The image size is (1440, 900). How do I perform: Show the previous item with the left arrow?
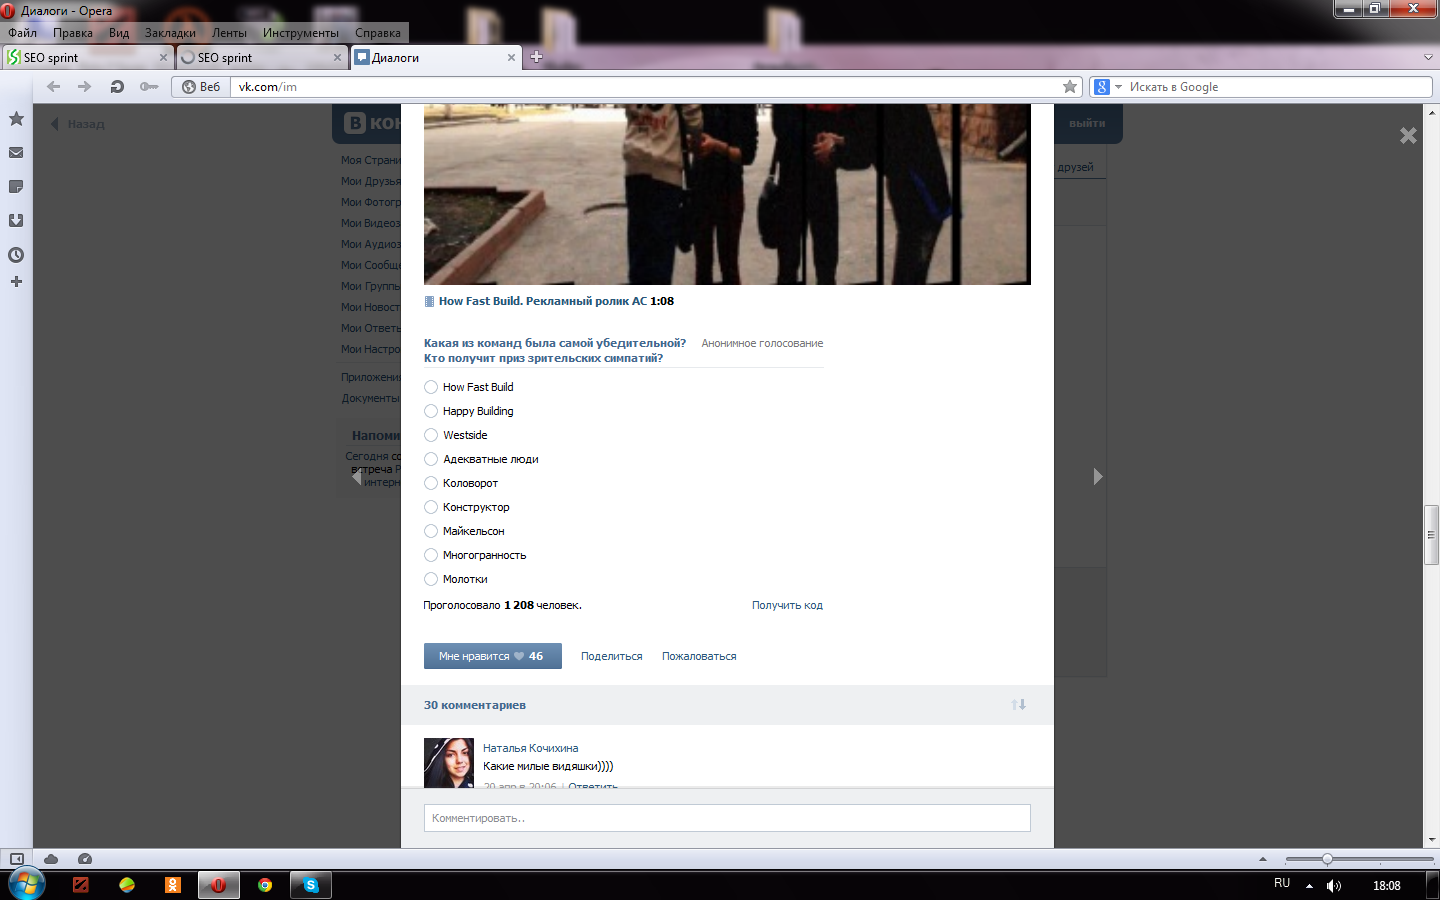[x=356, y=476]
